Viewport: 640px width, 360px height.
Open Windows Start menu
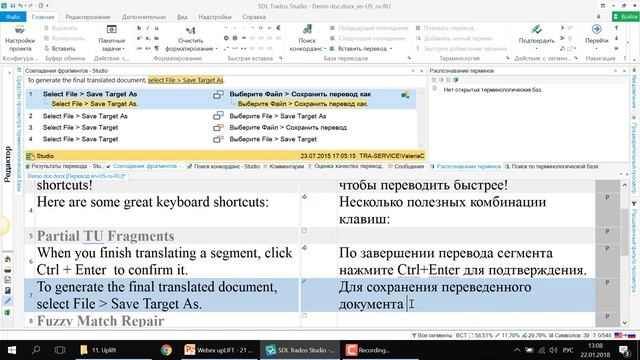(x=11, y=350)
